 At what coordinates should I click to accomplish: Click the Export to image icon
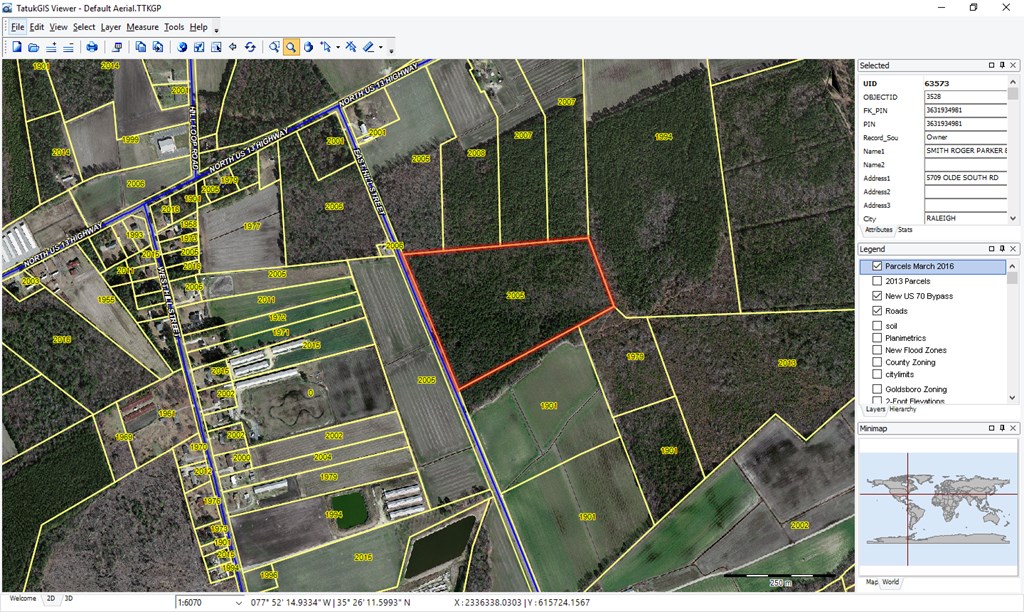[117, 47]
